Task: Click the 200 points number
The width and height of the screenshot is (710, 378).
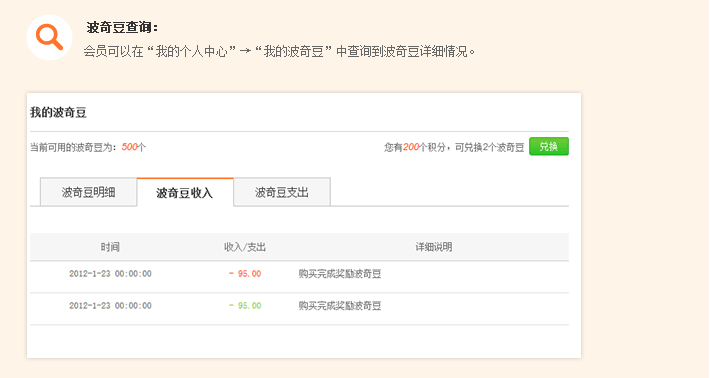Action: (411, 147)
